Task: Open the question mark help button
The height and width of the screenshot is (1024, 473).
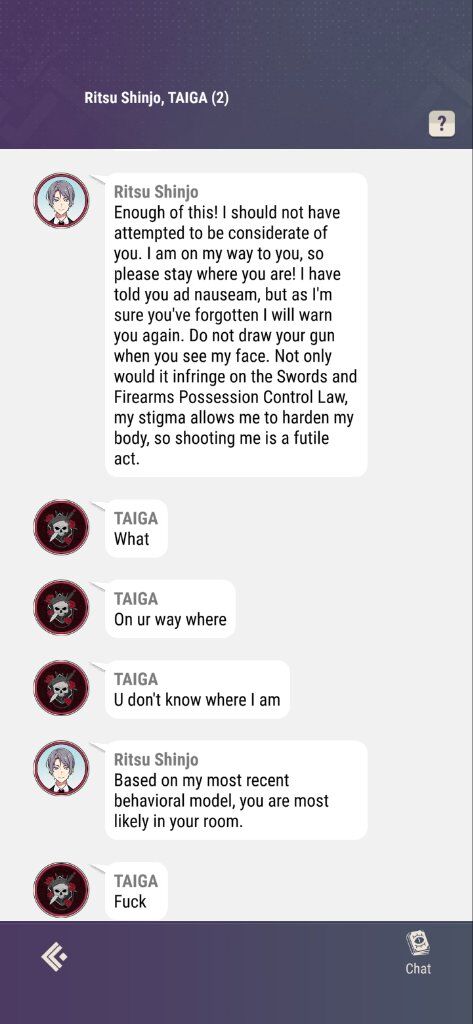Action: 442,123
